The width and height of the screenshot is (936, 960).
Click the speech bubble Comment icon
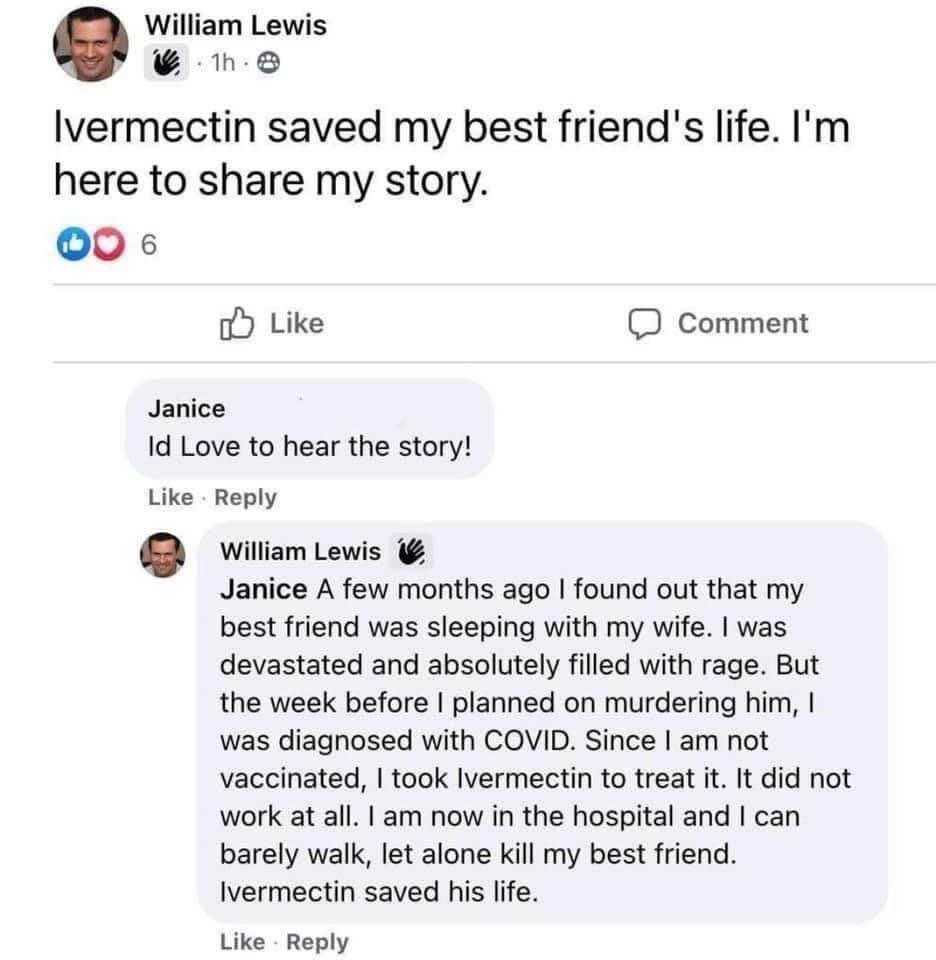point(645,324)
